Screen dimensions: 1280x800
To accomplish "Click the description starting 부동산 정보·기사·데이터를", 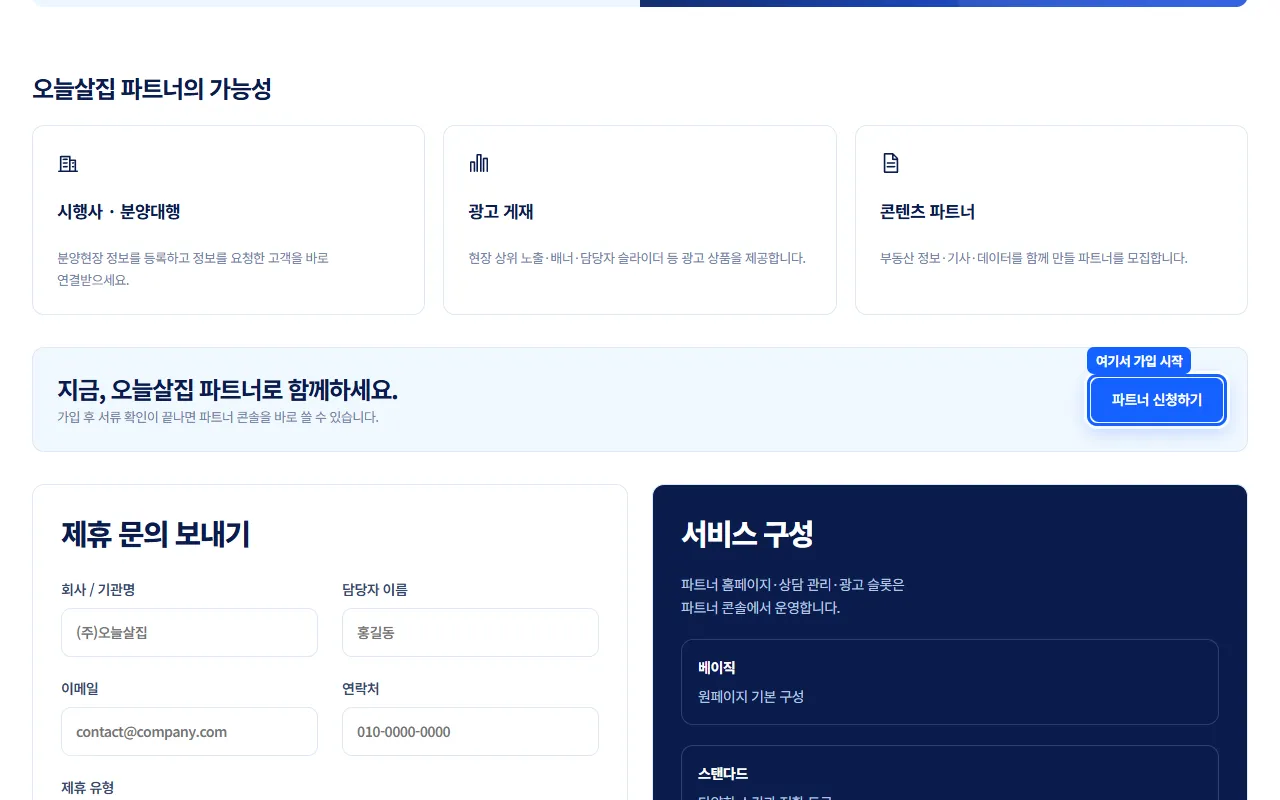I will [1034, 258].
